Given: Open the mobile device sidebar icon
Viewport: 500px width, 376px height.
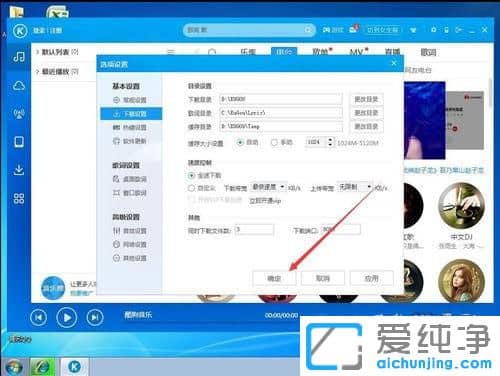Looking at the screenshot, I should tap(19, 142).
